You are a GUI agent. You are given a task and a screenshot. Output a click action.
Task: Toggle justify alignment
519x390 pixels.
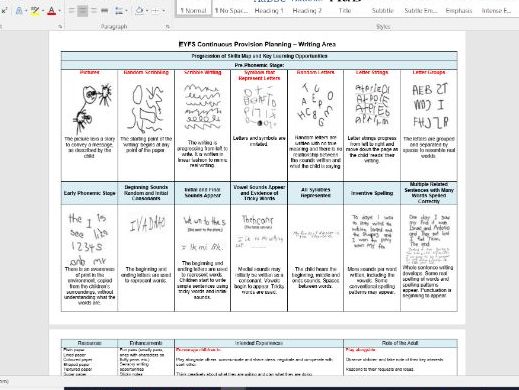[104, 11]
